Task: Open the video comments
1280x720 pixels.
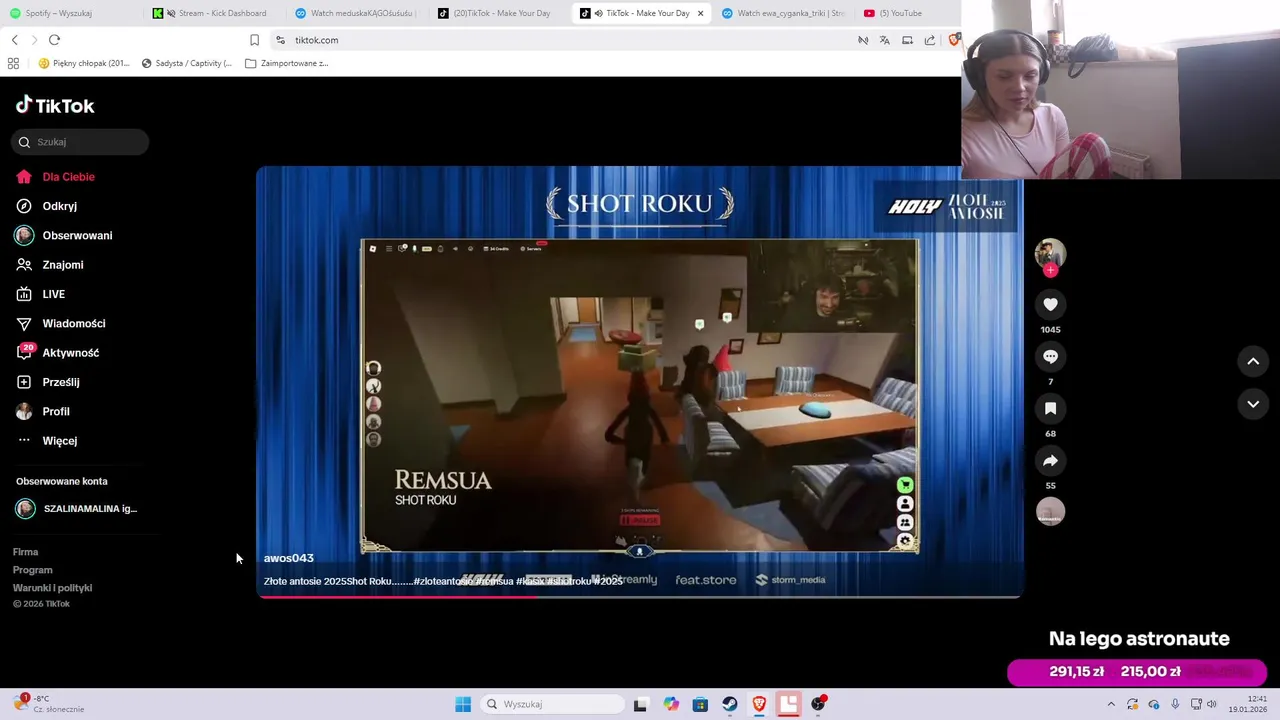Action: click(x=1050, y=357)
